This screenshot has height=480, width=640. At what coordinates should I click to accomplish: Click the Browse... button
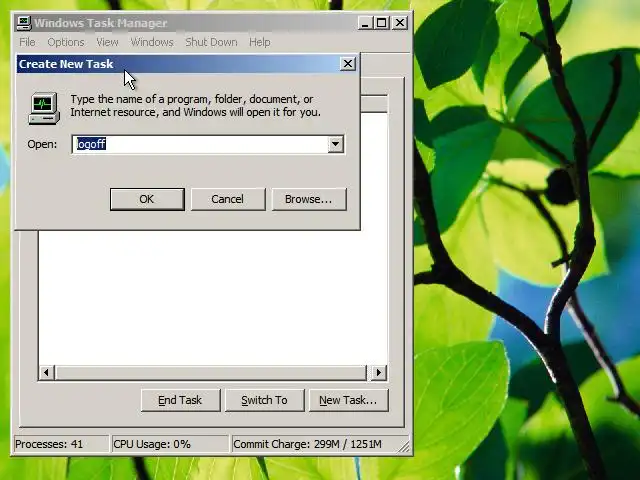coord(309,199)
